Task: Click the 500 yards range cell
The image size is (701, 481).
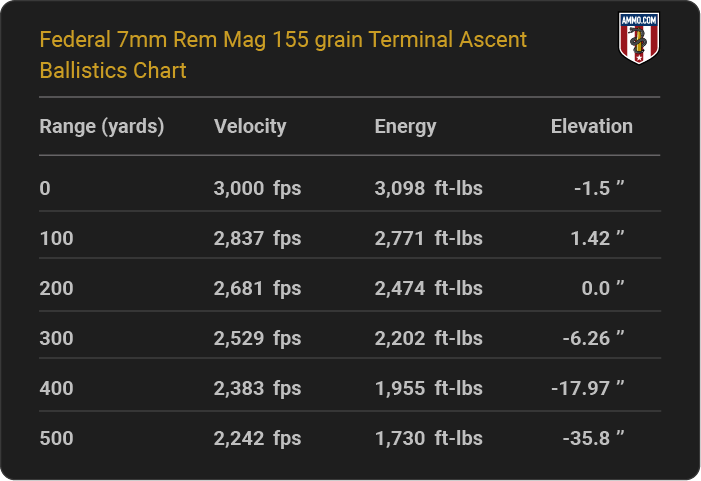Action: click(56, 438)
